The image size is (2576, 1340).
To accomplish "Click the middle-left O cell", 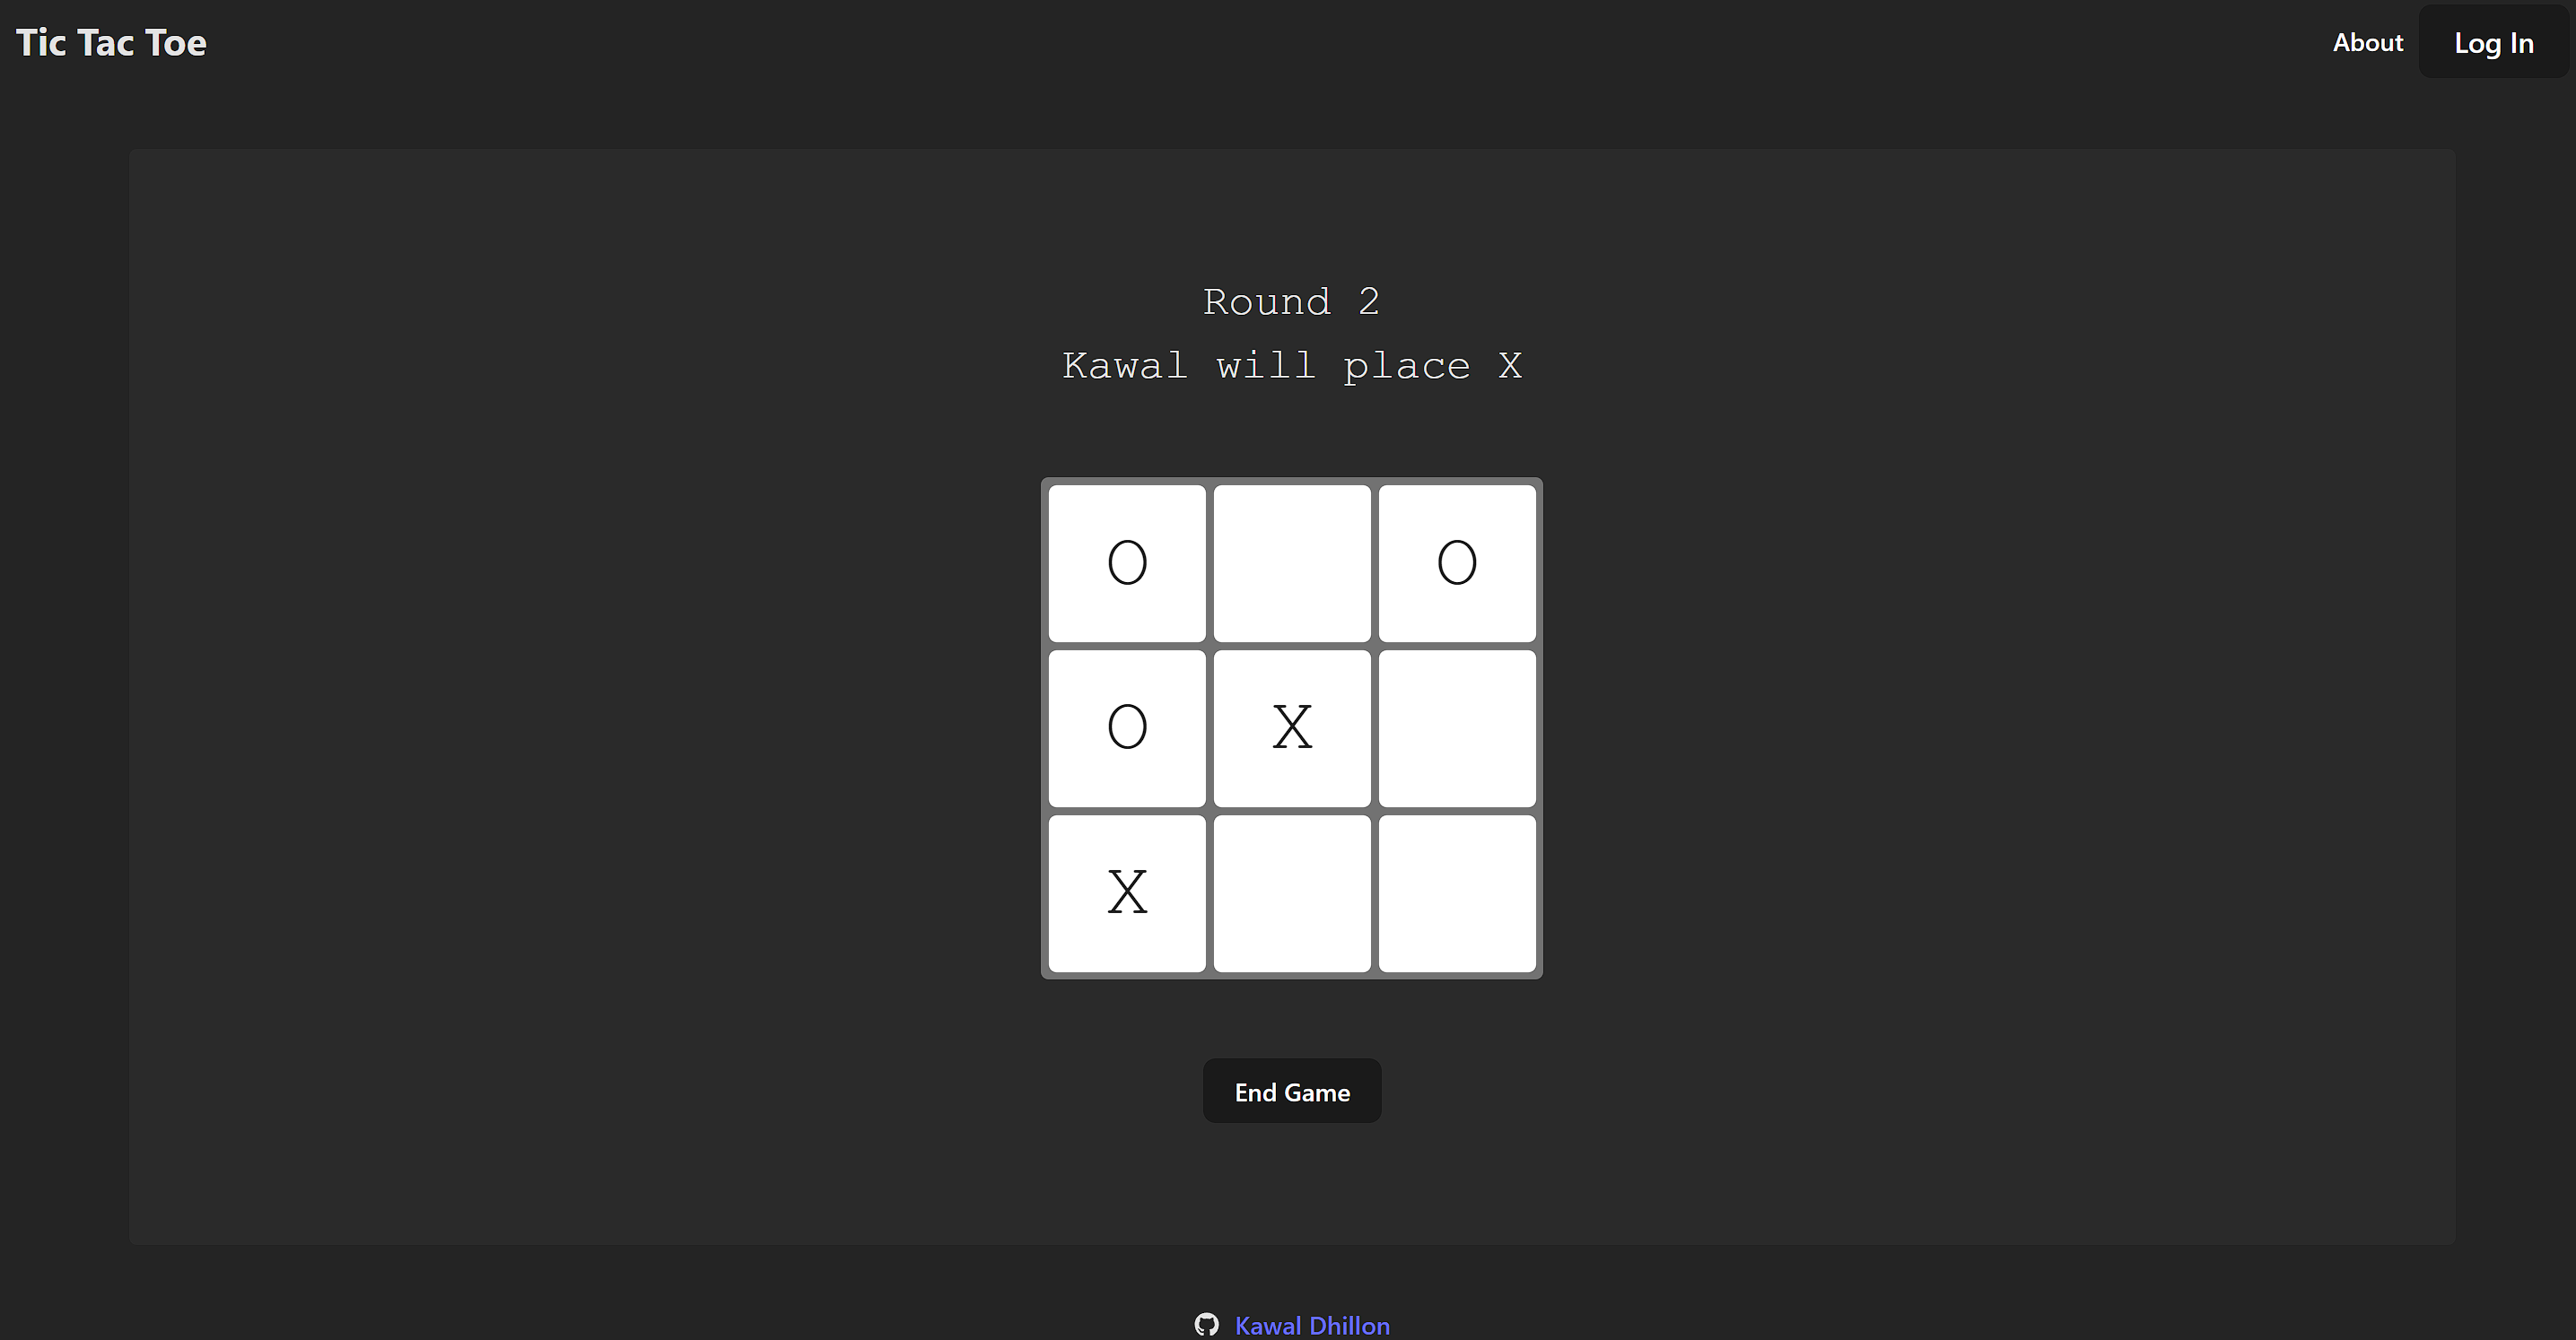I will coord(1128,728).
